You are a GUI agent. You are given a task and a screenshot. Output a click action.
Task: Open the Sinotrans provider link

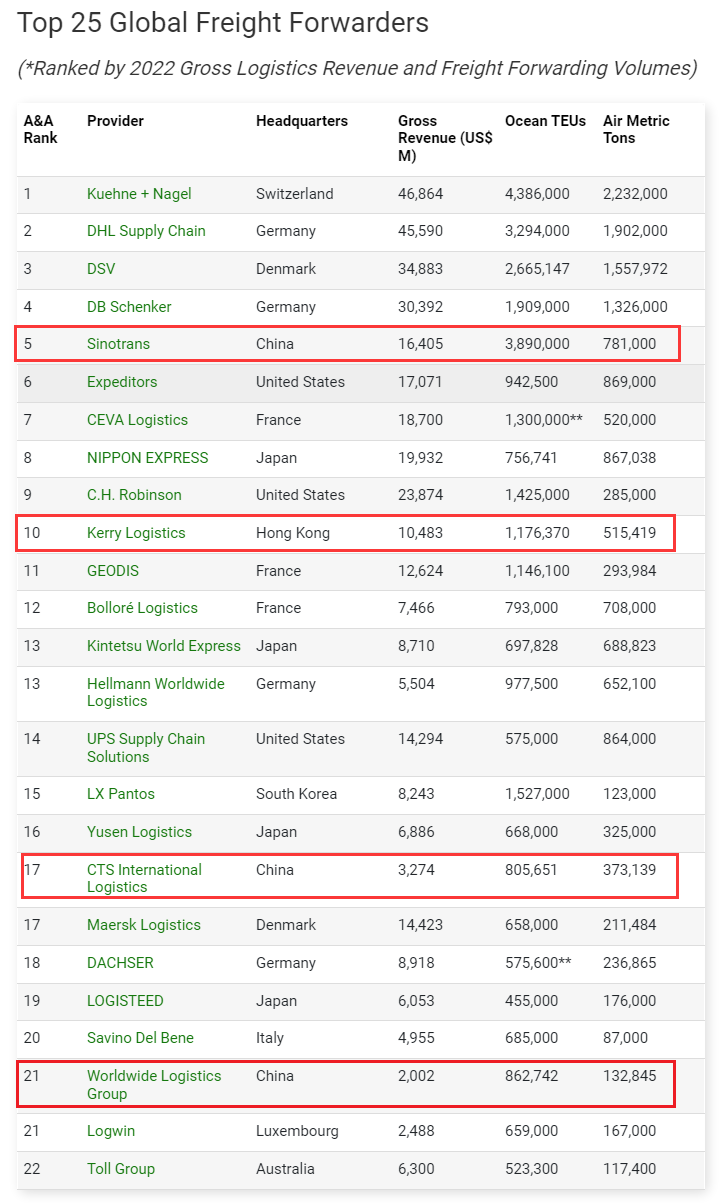coord(118,344)
